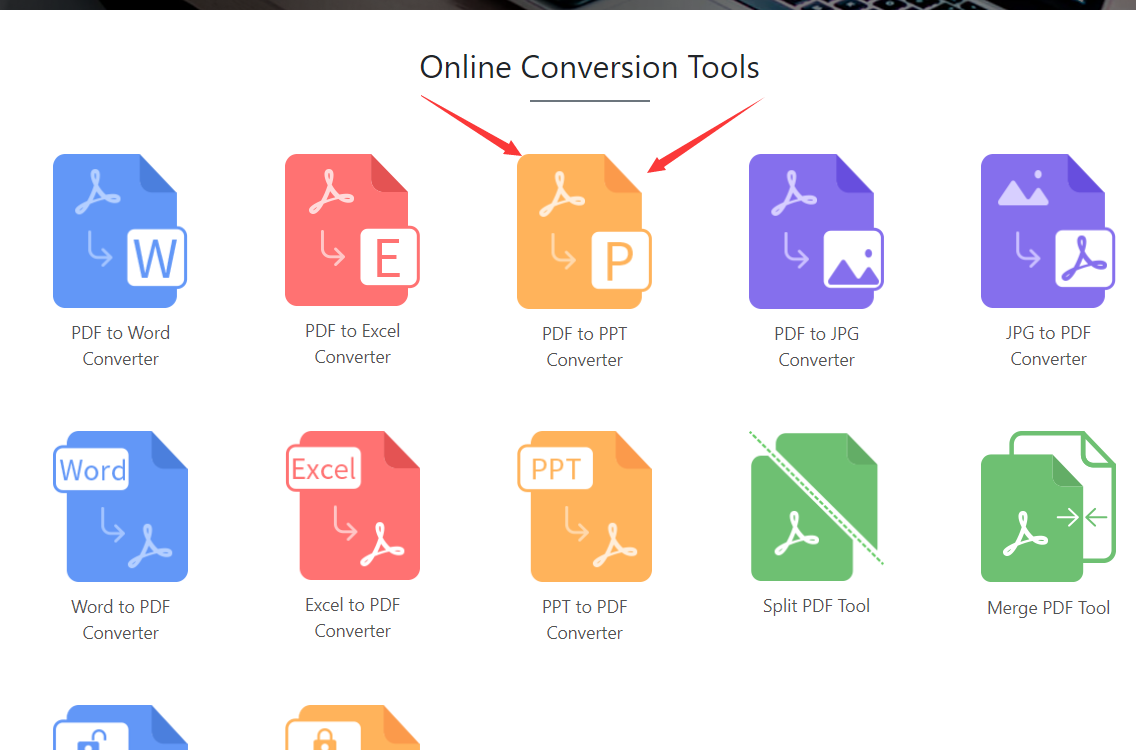
Task: Open the orange PDF to PPT icon
Action: click(x=583, y=232)
